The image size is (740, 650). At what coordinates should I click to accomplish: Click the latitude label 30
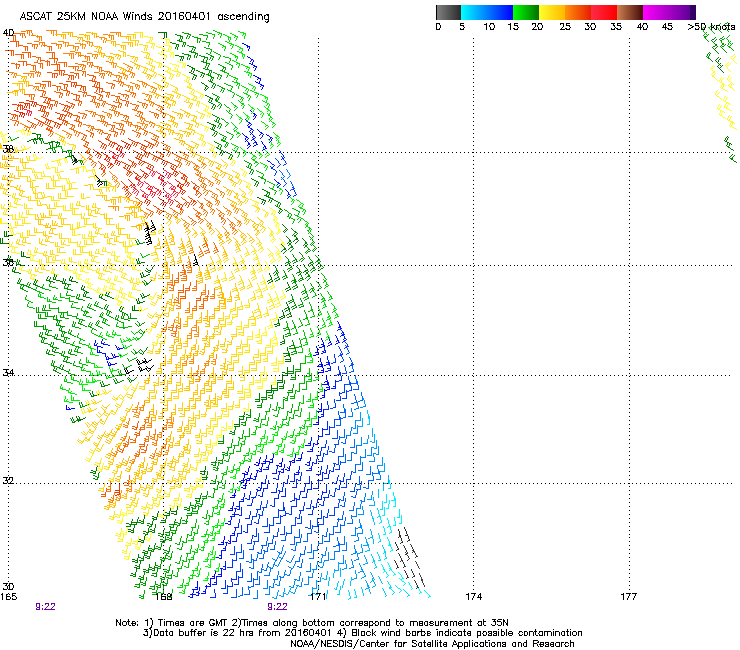[8, 587]
